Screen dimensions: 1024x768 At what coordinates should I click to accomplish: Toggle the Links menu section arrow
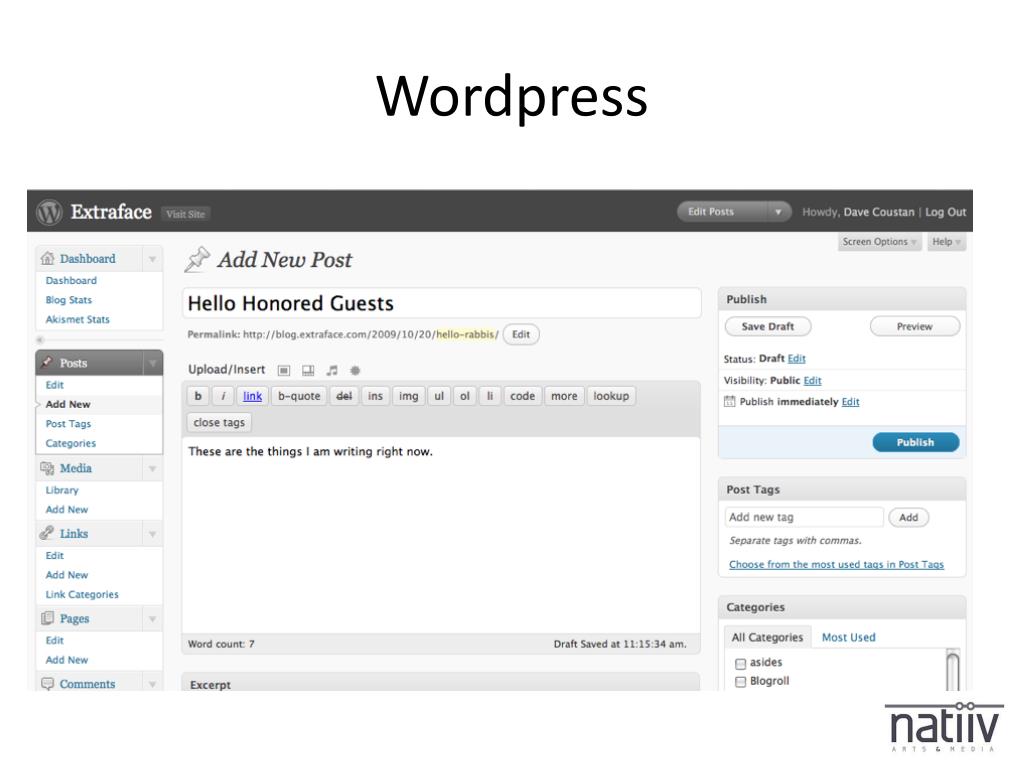(x=152, y=534)
